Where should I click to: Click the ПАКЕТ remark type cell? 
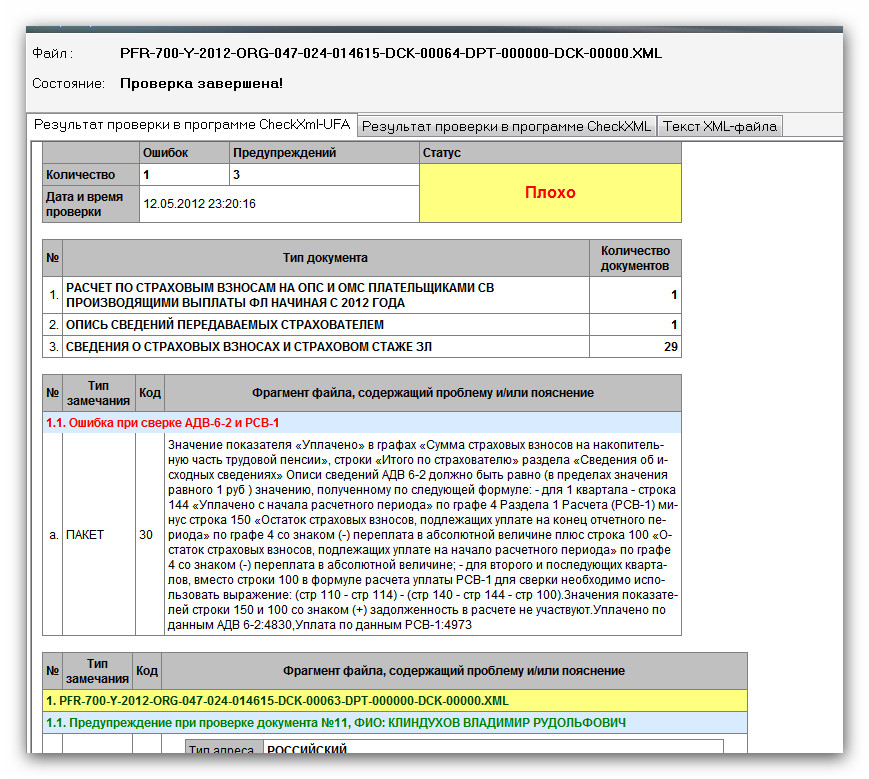click(99, 535)
